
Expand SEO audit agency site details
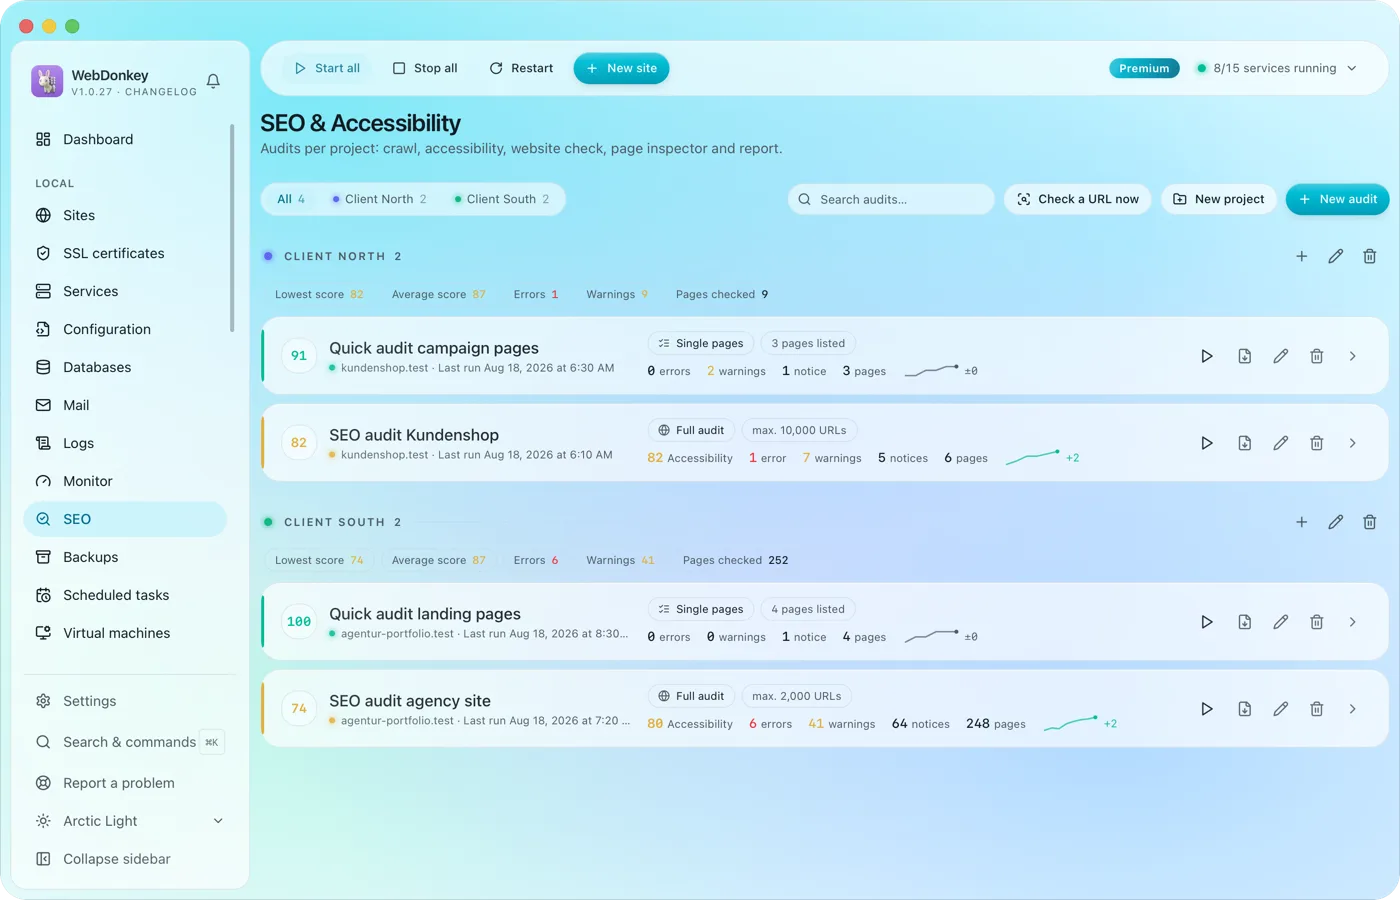pyautogui.click(x=1353, y=709)
